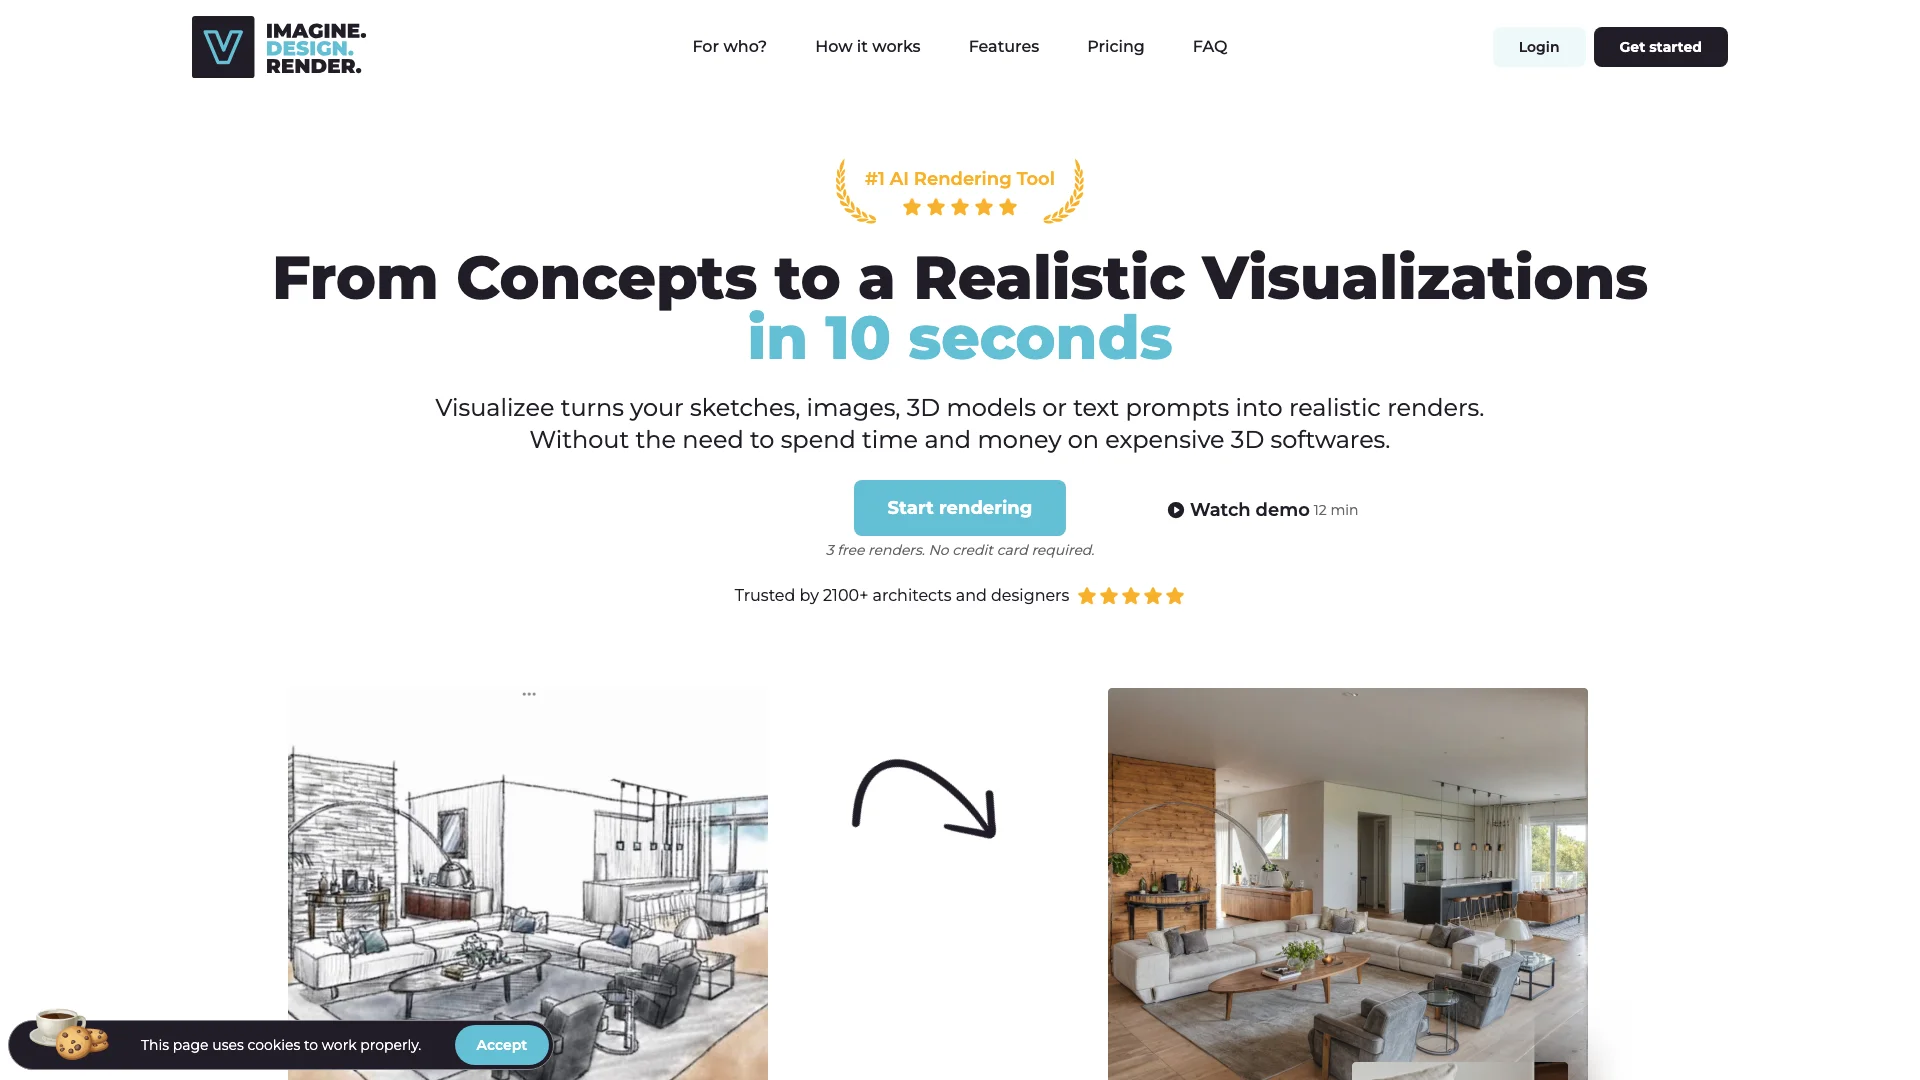This screenshot has width=1920, height=1080.
Task: Click Start rendering button
Action: (959, 506)
